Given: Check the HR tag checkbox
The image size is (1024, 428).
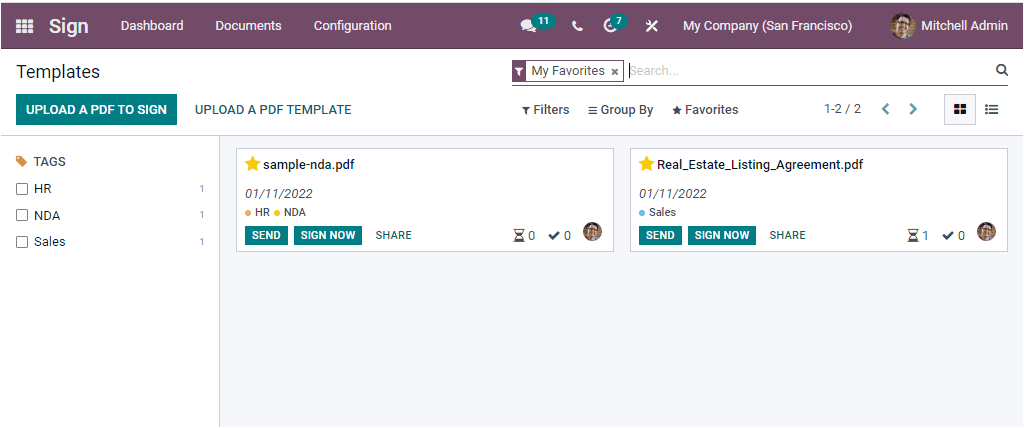Looking at the screenshot, I should pyautogui.click(x=22, y=189).
